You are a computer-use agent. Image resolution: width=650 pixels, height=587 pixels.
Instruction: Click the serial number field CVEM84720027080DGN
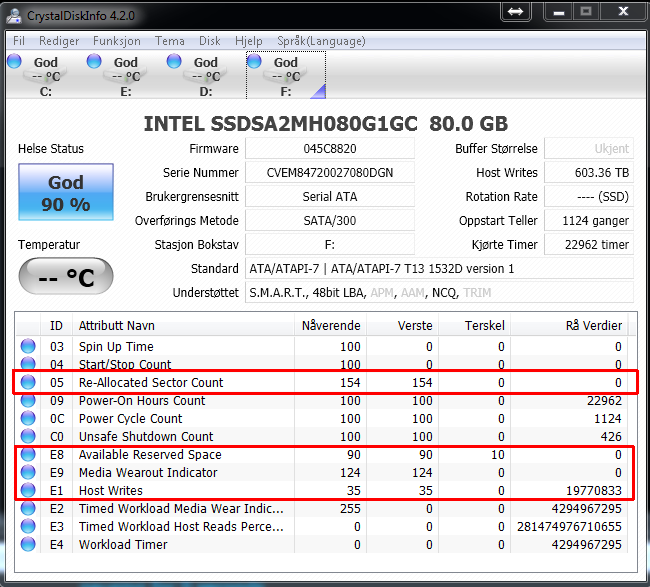(330, 172)
